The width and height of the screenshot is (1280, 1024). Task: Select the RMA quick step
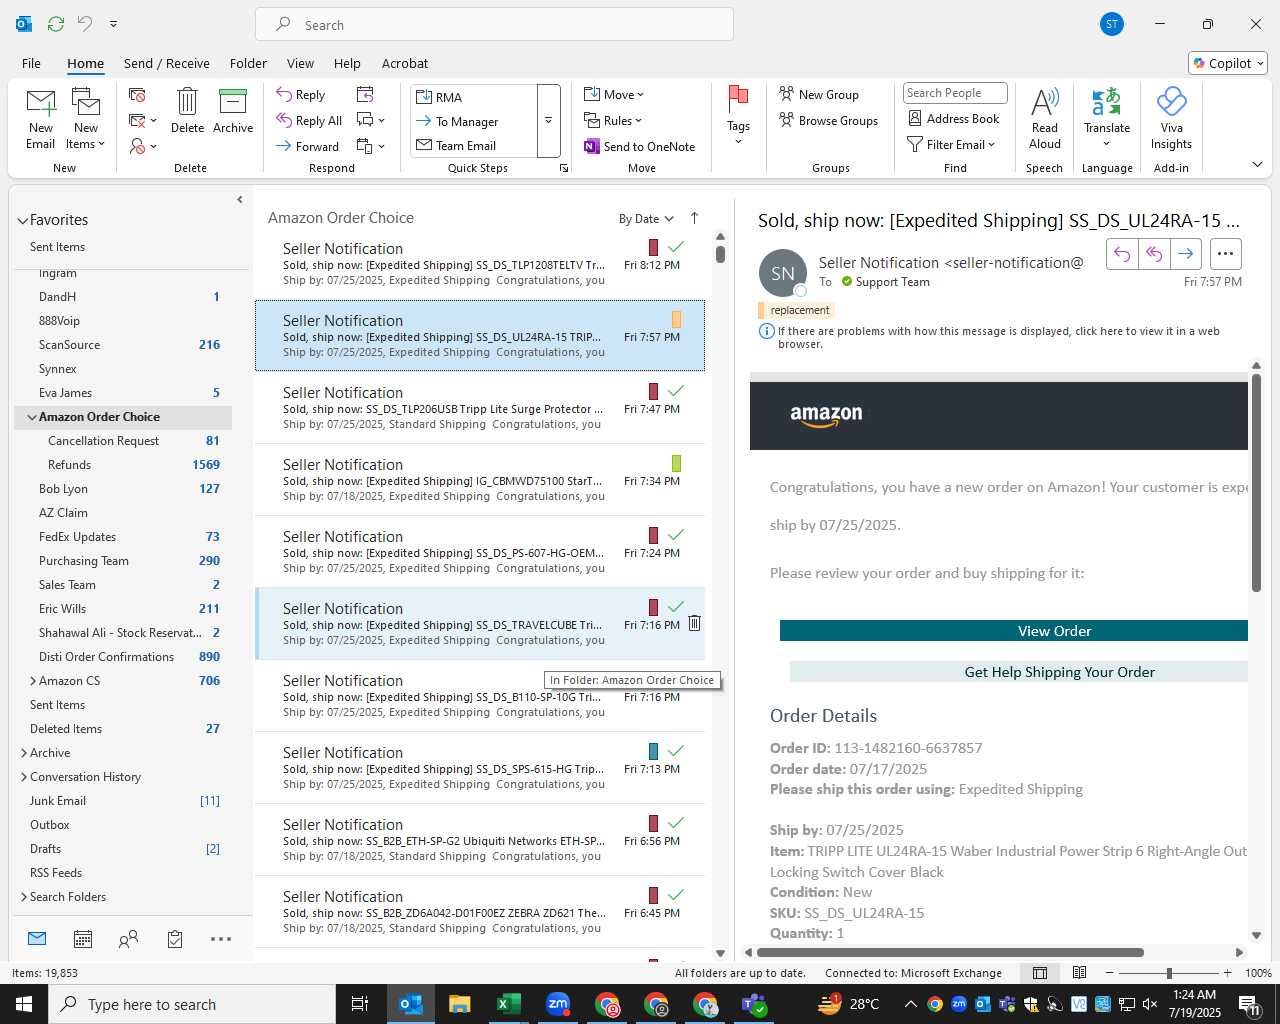(475, 97)
